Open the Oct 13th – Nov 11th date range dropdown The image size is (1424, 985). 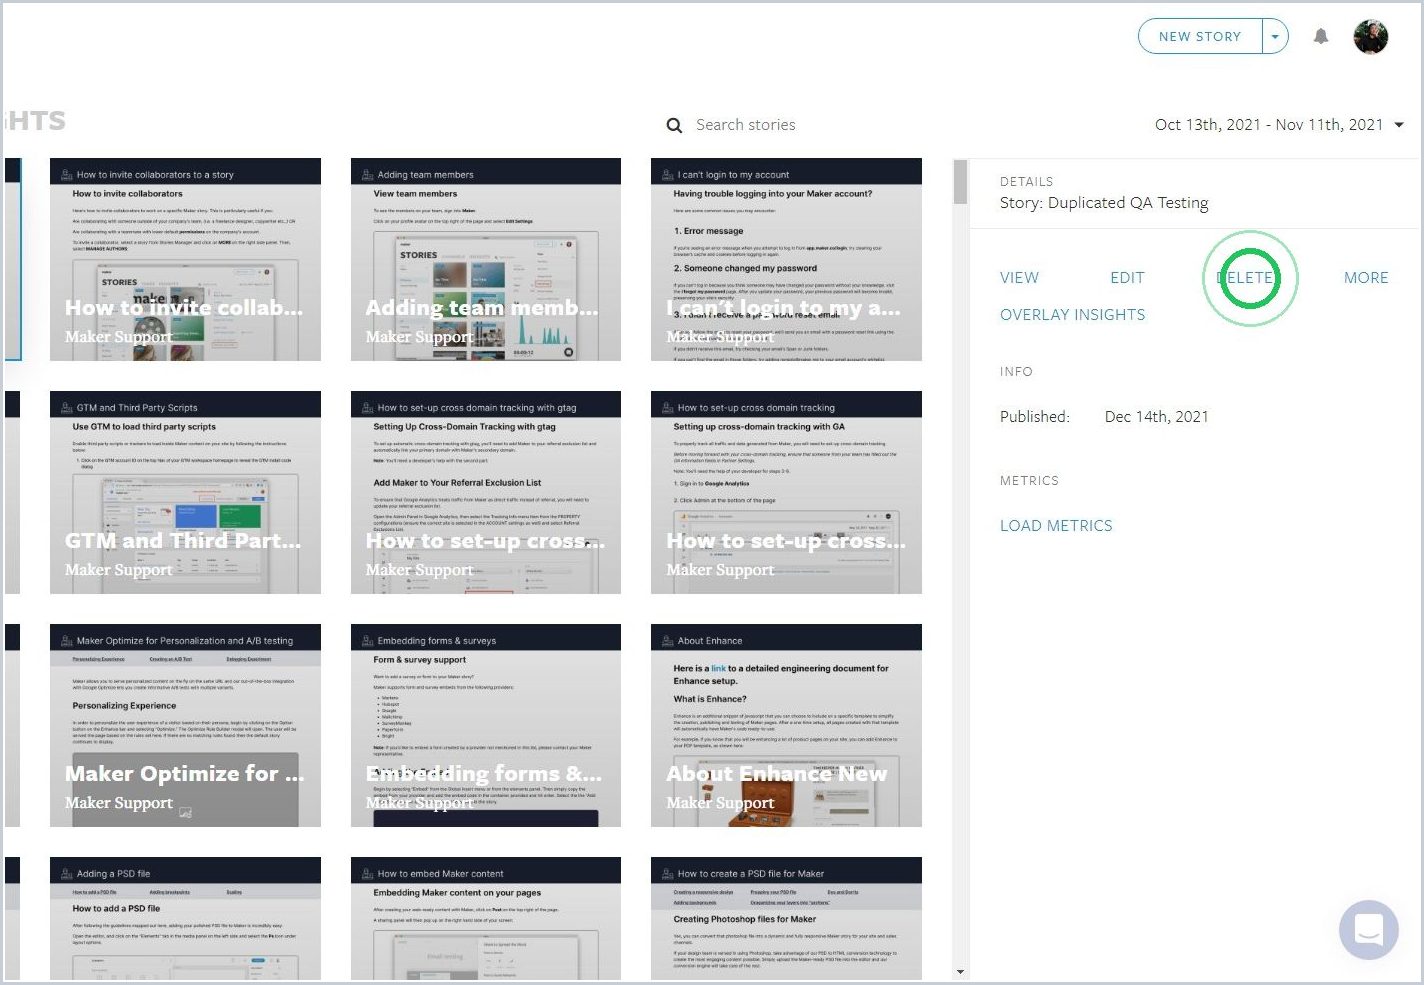[1279, 125]
